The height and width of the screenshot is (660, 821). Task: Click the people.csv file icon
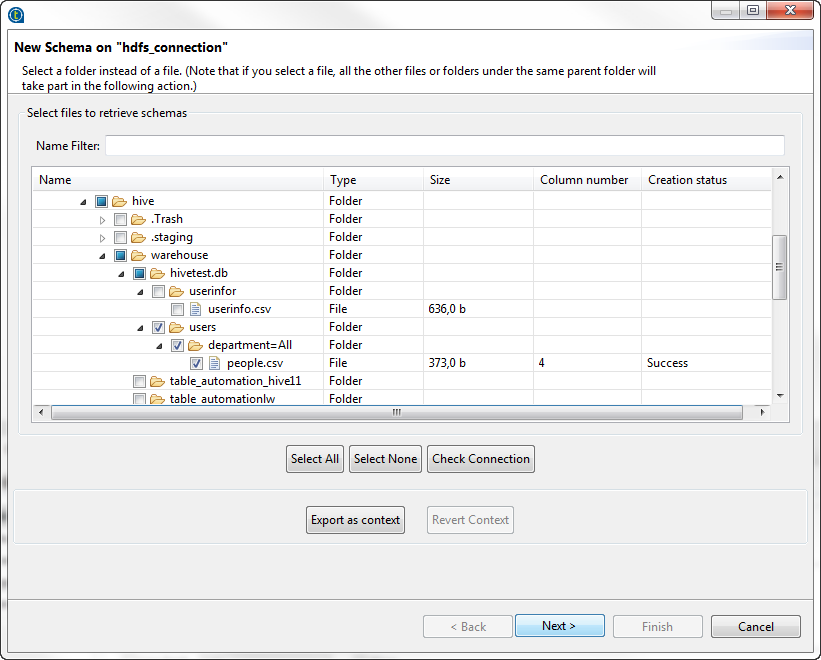pos(214,363)
